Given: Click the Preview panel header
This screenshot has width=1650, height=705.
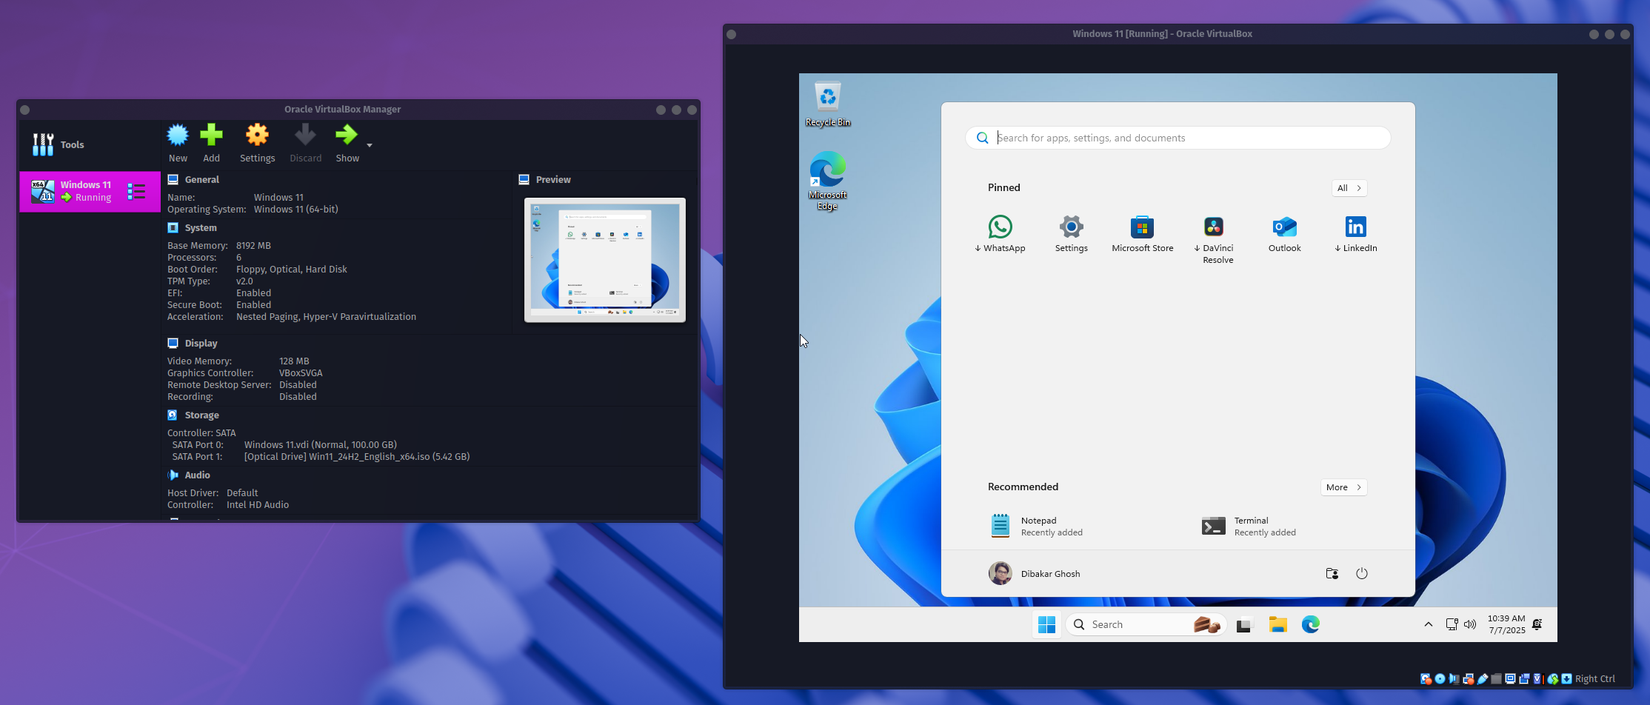Looking at the screenshot, I should [x=553, y=180].
